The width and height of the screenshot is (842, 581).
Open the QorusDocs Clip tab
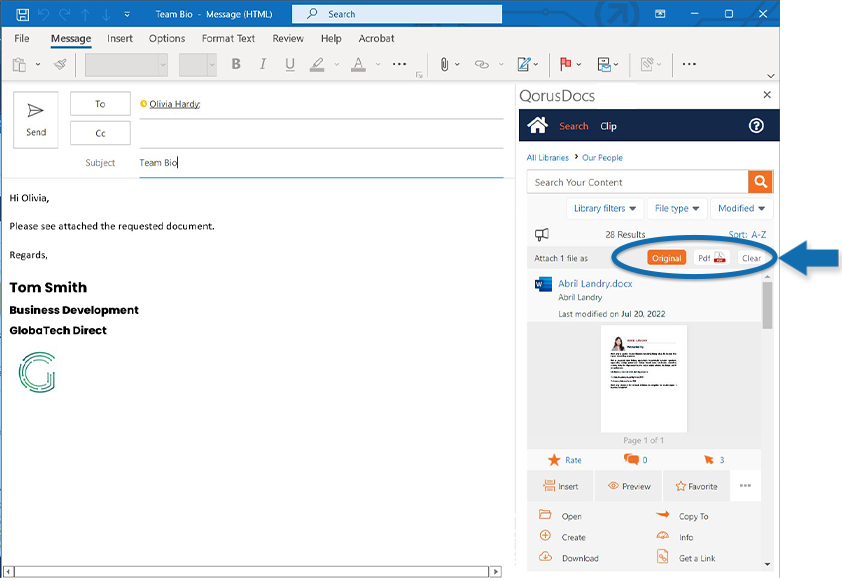coord(608,126)
